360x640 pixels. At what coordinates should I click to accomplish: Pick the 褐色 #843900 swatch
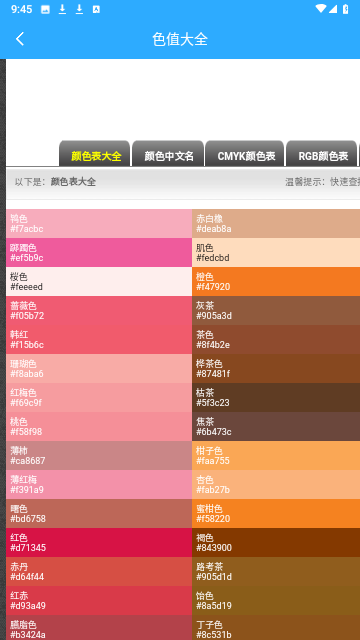276,542
